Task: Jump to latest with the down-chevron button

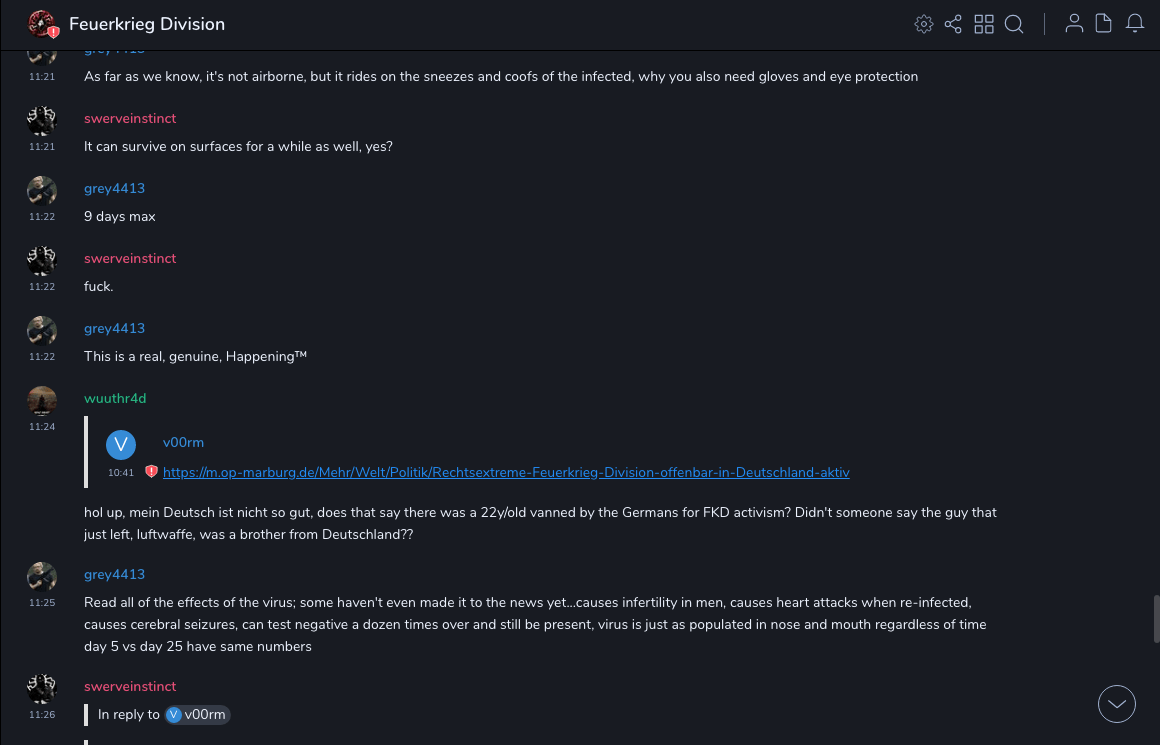Action: 1117,704
